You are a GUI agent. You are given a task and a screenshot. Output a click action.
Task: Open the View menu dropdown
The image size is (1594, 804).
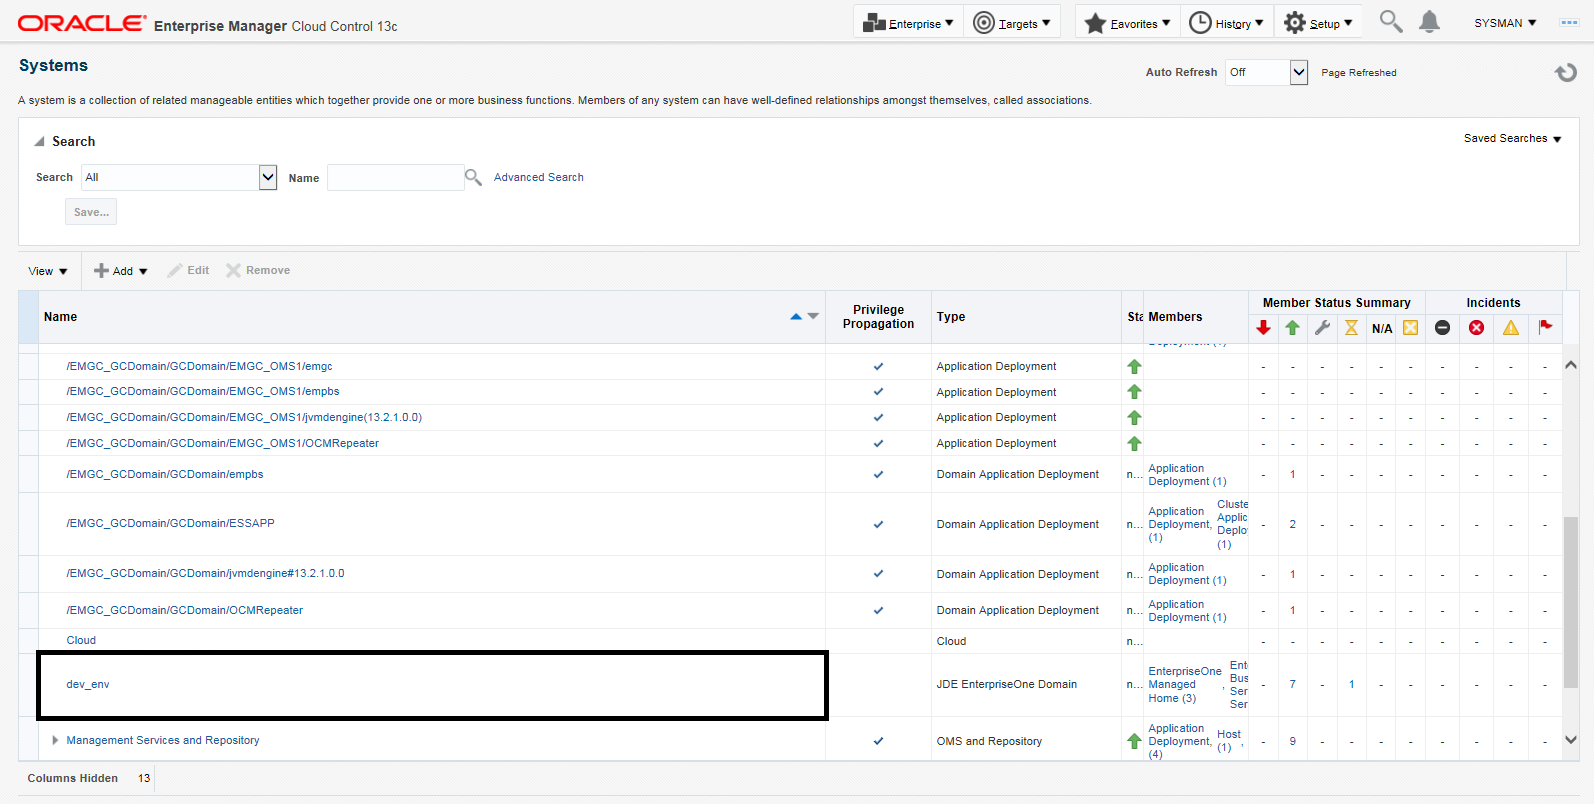[x=48, y=271]
